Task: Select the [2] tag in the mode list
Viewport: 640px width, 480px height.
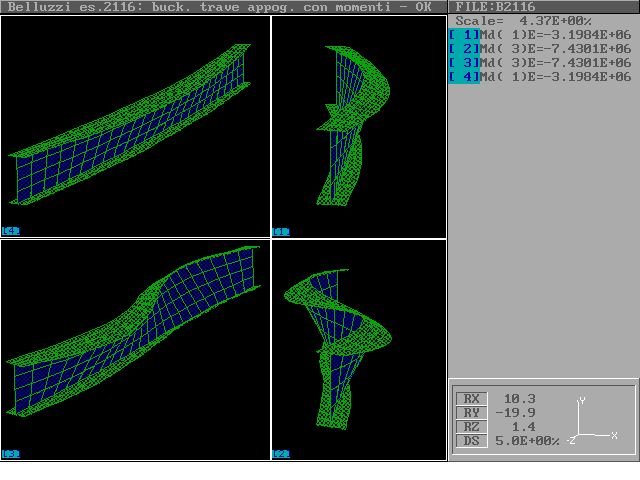Action: tap(464, 49)
